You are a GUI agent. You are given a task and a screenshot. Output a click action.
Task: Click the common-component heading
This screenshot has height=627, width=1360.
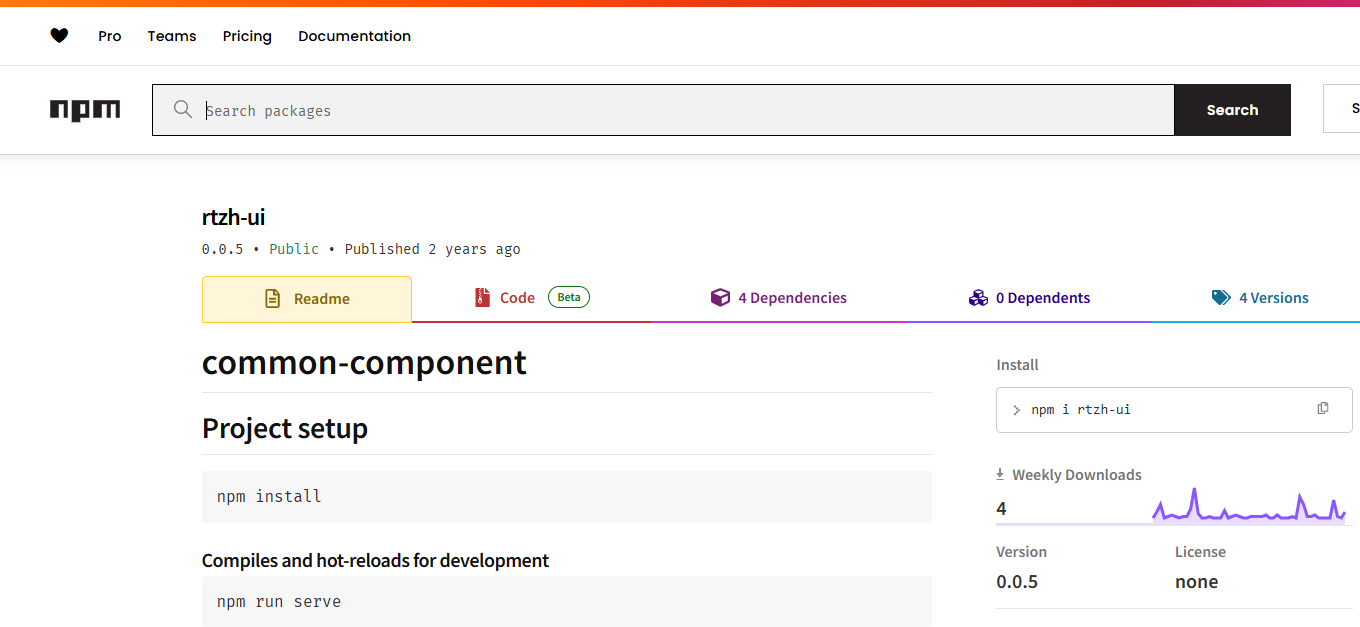364,362
